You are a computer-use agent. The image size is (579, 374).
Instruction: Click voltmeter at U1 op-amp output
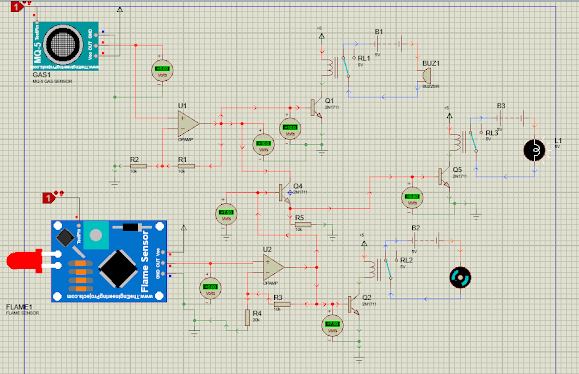click(x=263, y=145)
